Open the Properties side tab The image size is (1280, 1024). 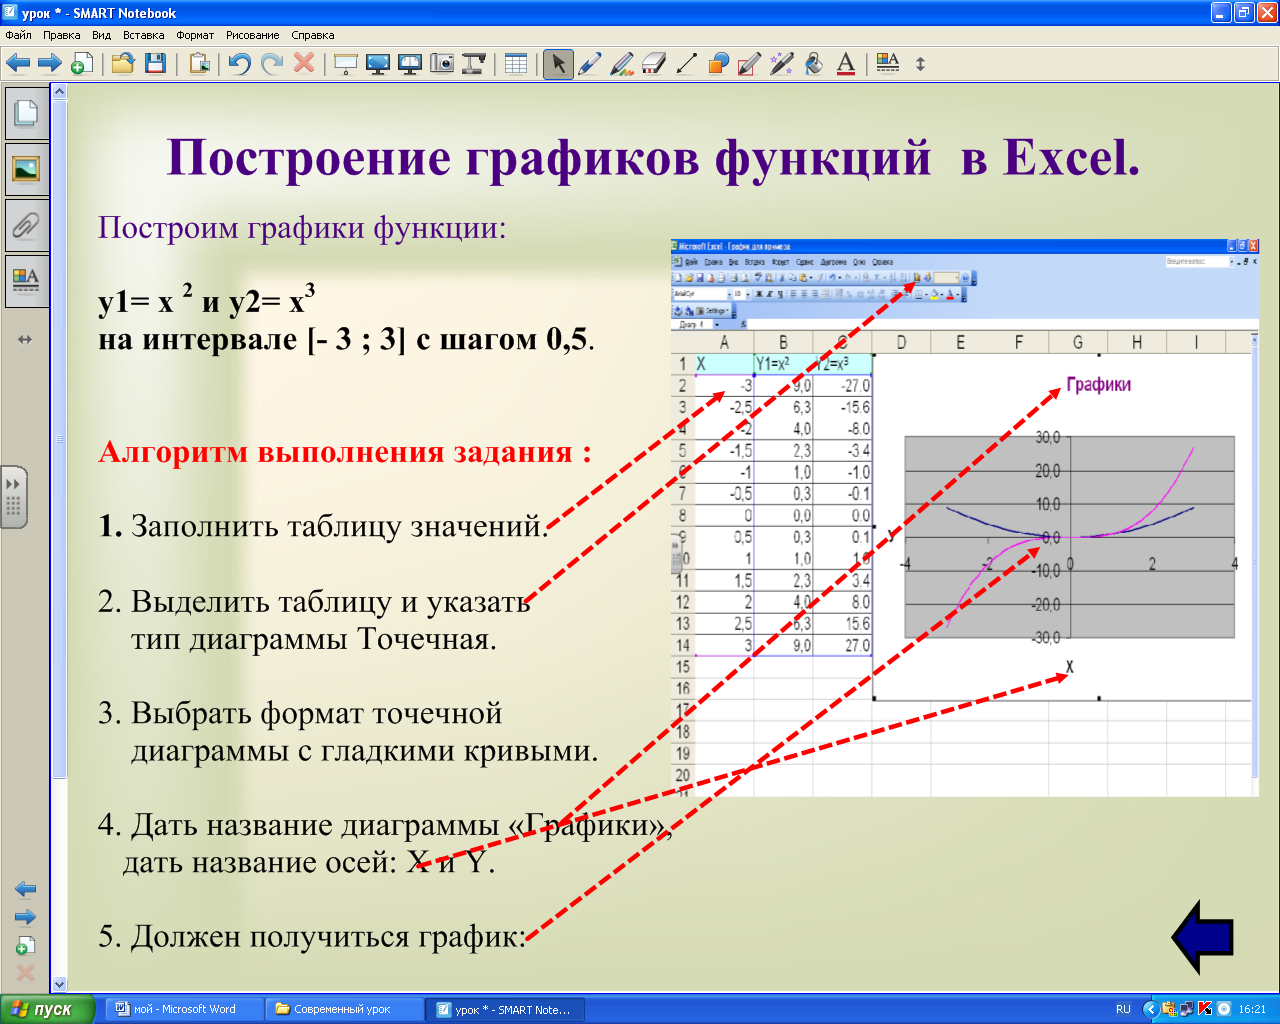pos(25,280)
